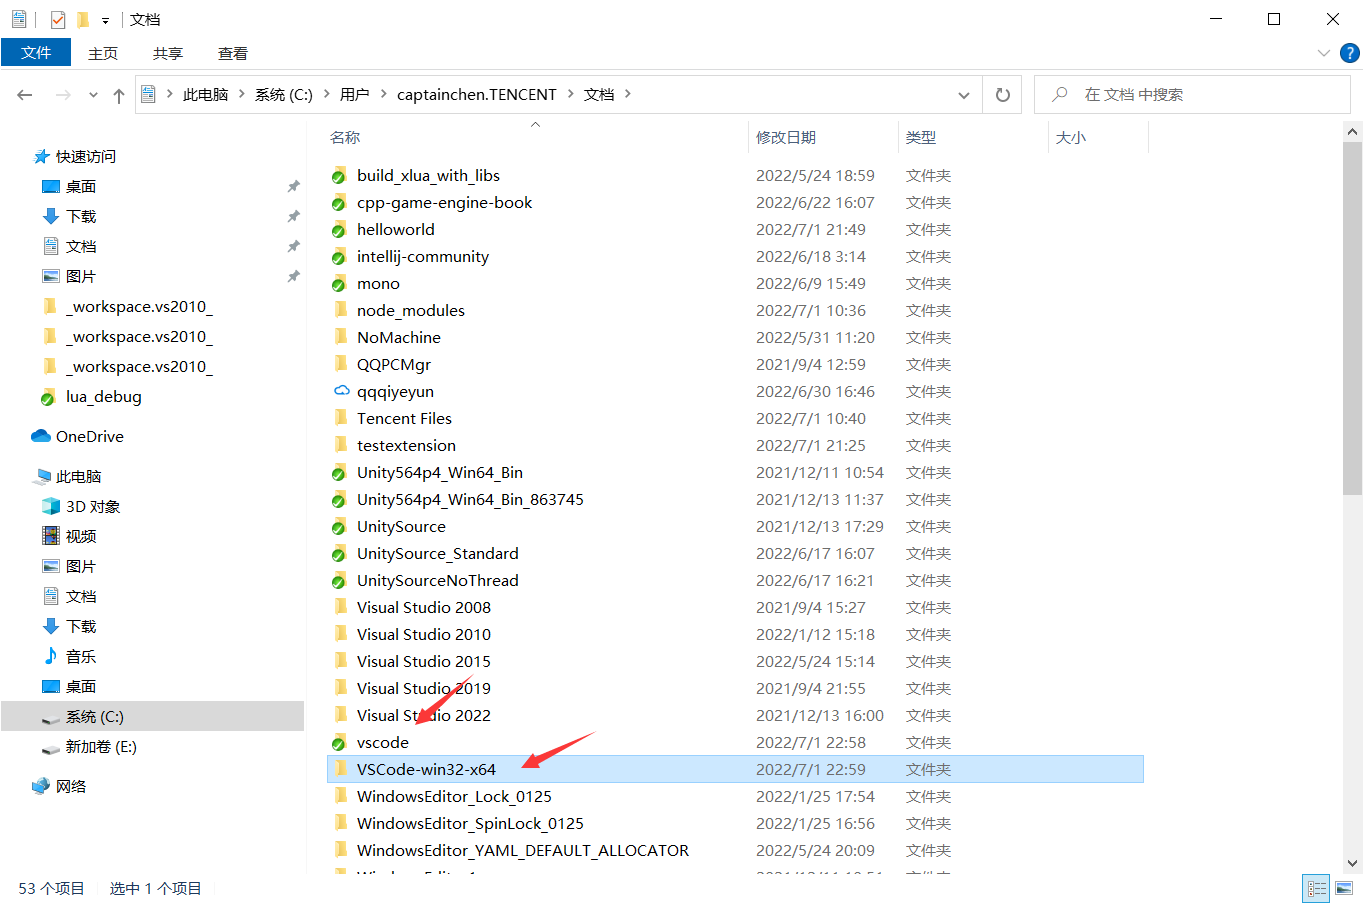This screenshot has width=1364, height=904.
Task: Open the Help question mark icon
Action: (x=1349, y=53)
